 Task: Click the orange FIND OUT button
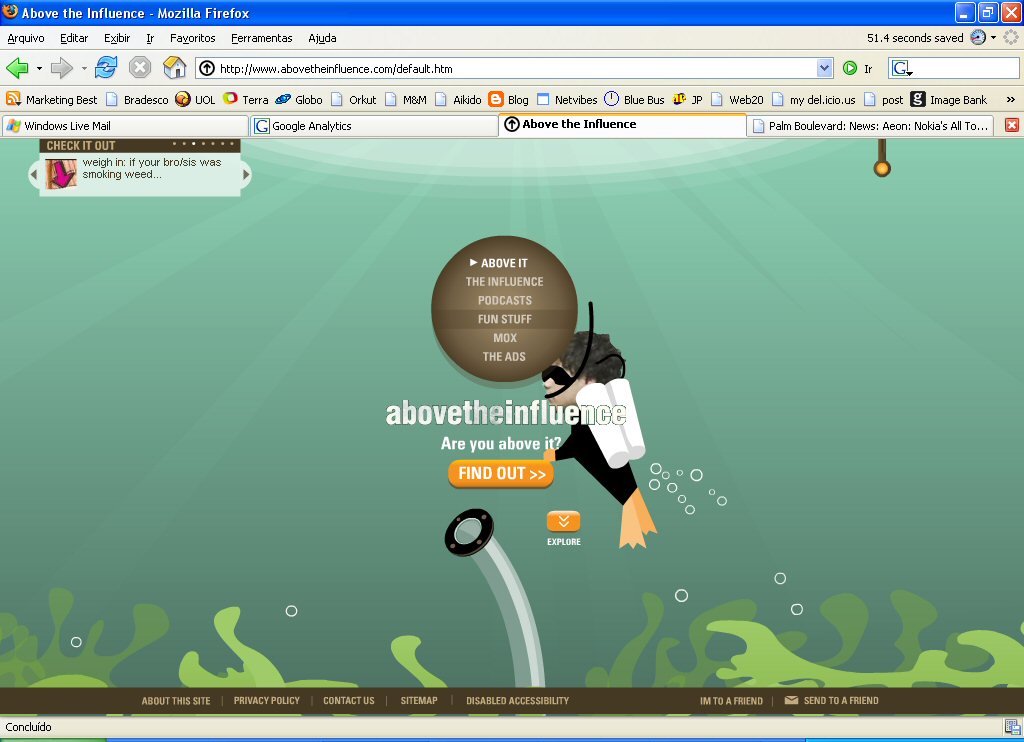(501, 474)
